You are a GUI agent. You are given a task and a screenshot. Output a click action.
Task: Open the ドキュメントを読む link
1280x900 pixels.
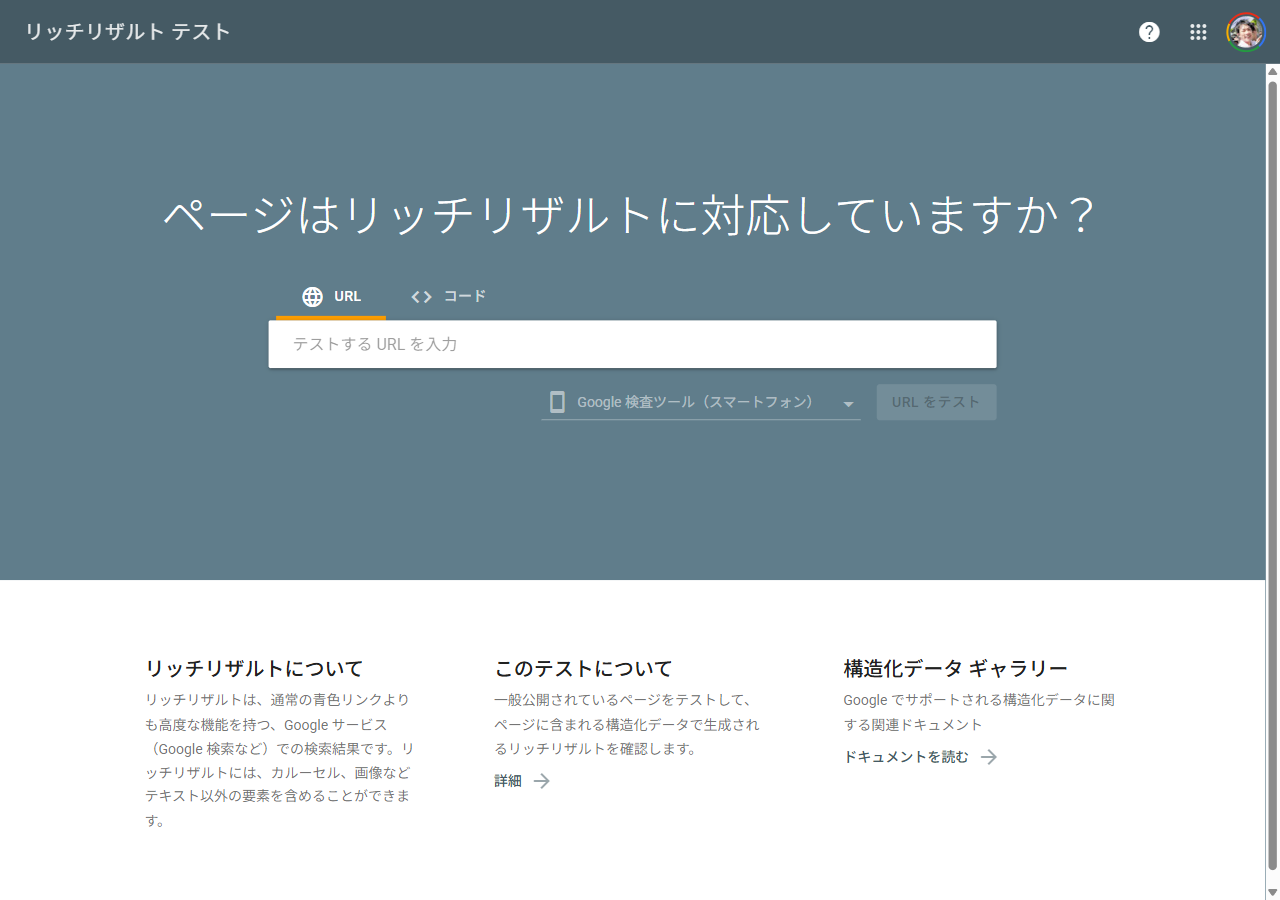click(x=906, y=757)
